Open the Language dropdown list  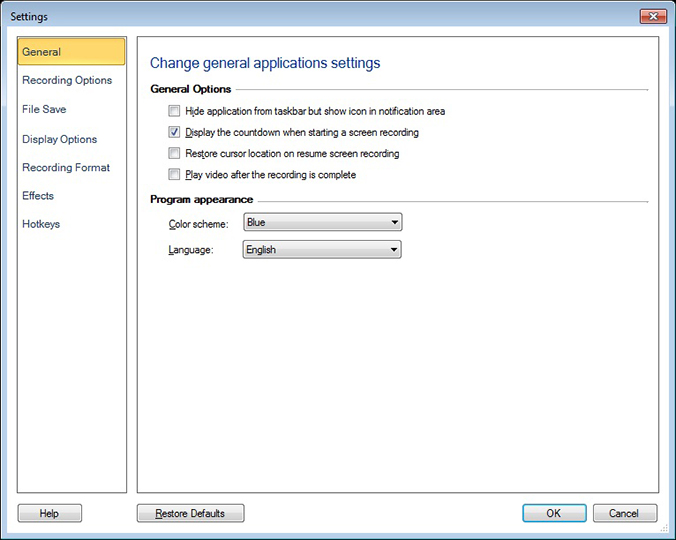(x=322, y=250)
